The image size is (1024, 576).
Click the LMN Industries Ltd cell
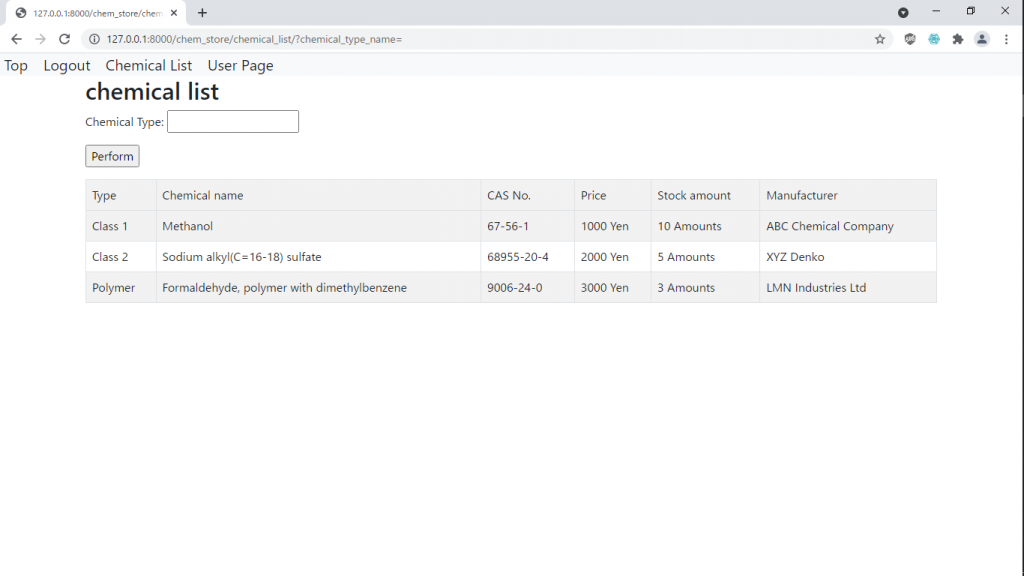pos(816,288)
